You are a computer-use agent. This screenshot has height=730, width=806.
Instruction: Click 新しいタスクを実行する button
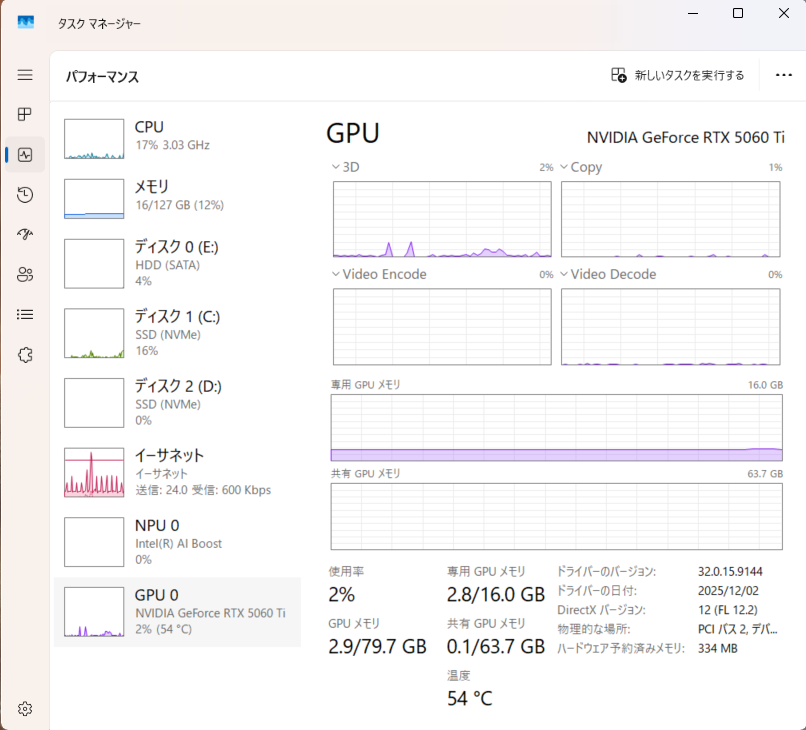(678, 75)
